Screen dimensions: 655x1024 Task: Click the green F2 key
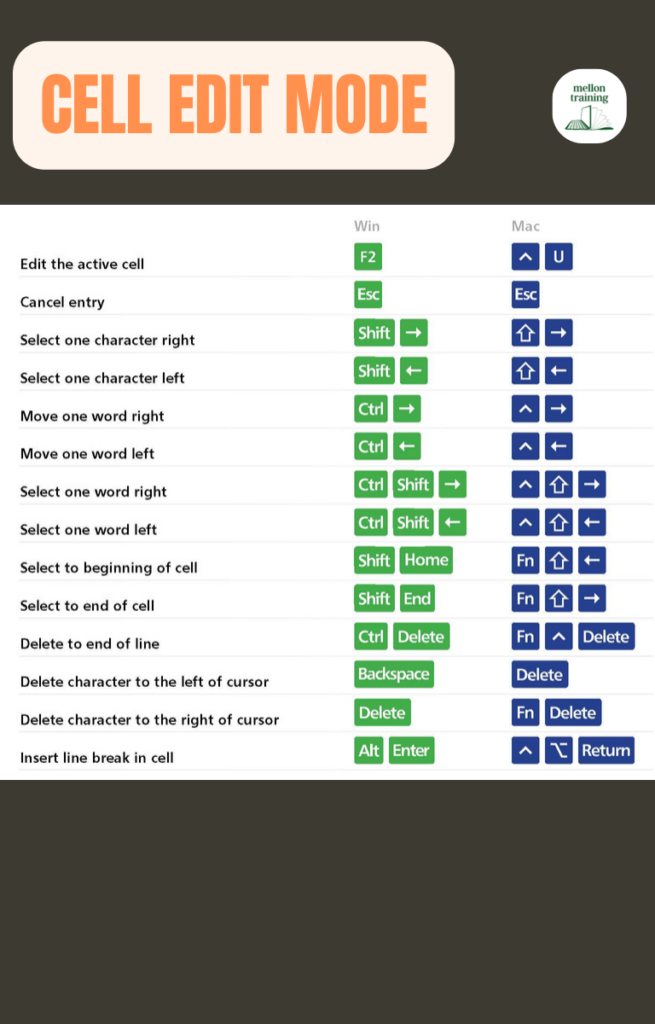(x=368, y=257)
